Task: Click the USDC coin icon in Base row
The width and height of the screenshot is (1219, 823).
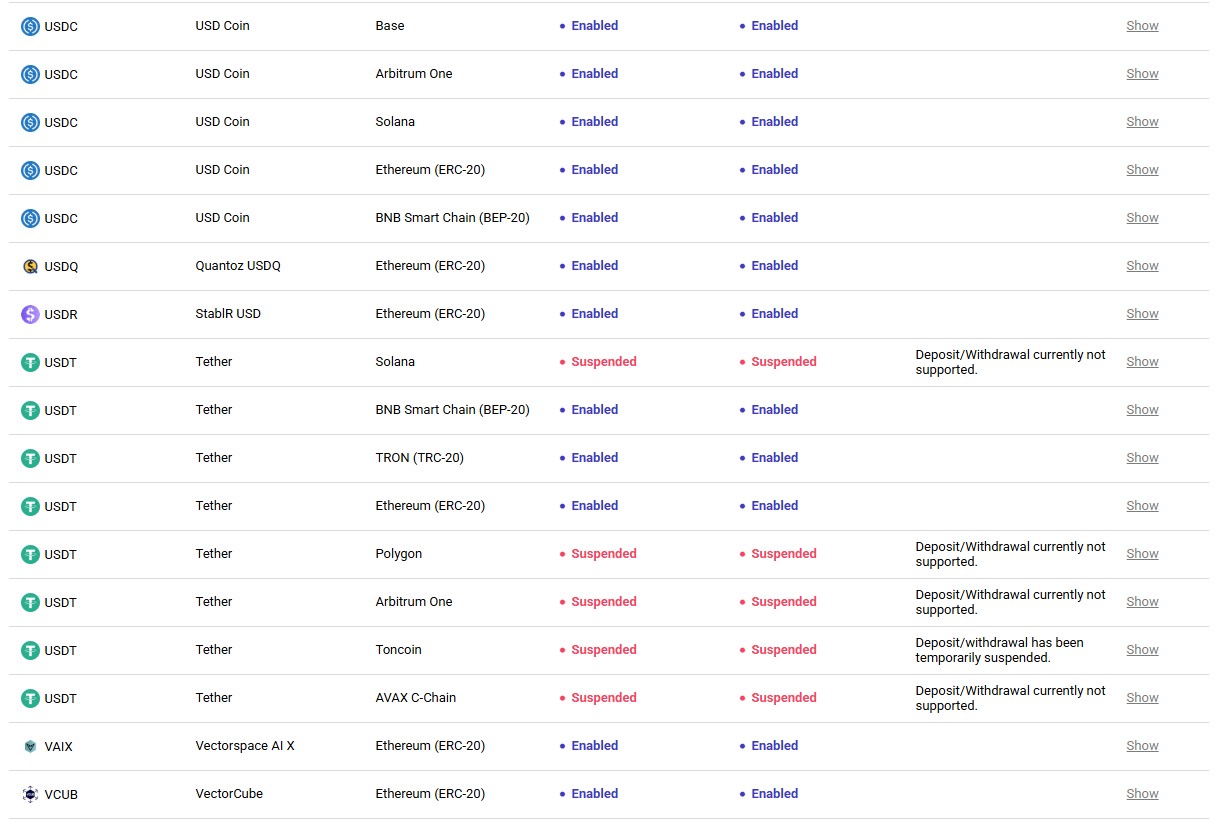Action: [x=30, y=26]
